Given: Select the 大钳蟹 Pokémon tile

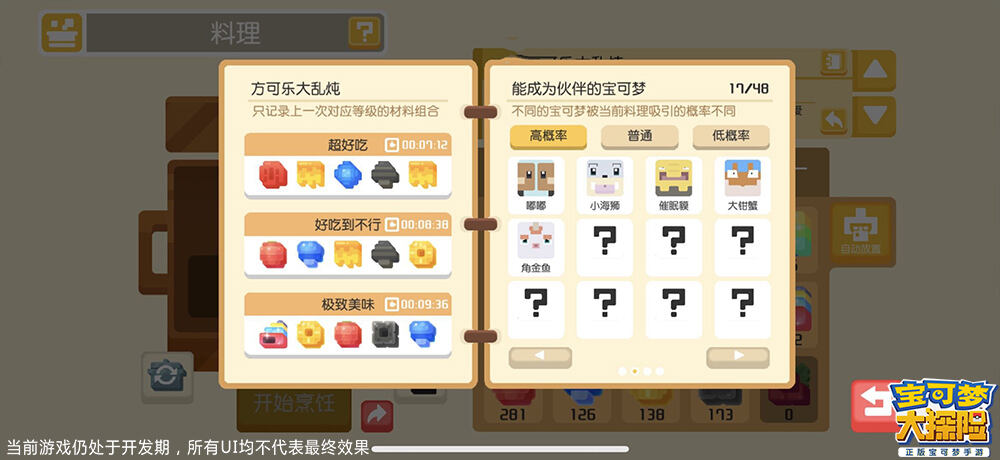Looking at the screenshot, I should coord(742,185).
